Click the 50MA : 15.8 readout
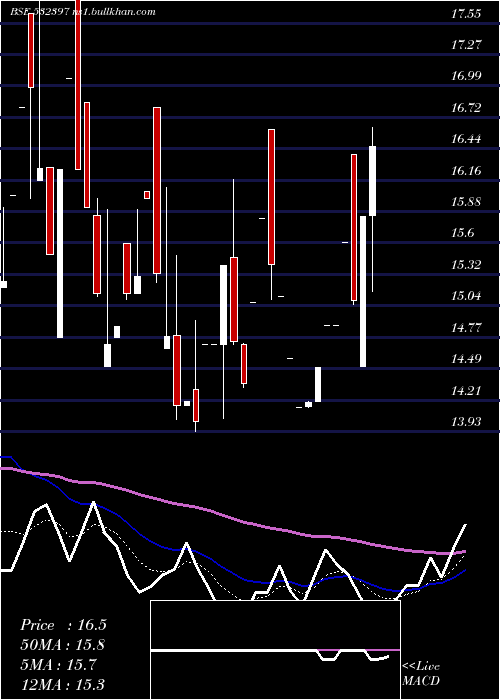Screen dimensions: 500x700 [62, 645]
